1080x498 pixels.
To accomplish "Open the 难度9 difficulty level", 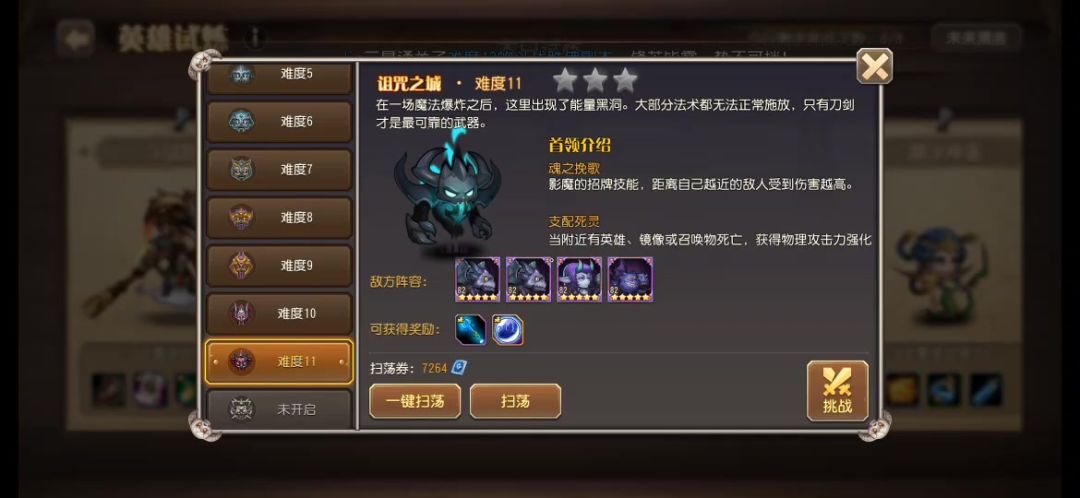I will tap(279, 266).
